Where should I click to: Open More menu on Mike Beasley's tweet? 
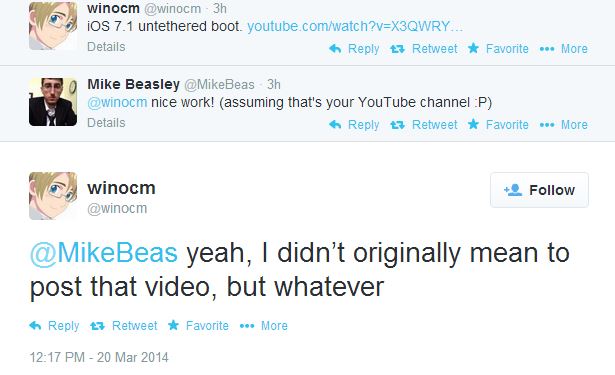pos(564,125)
